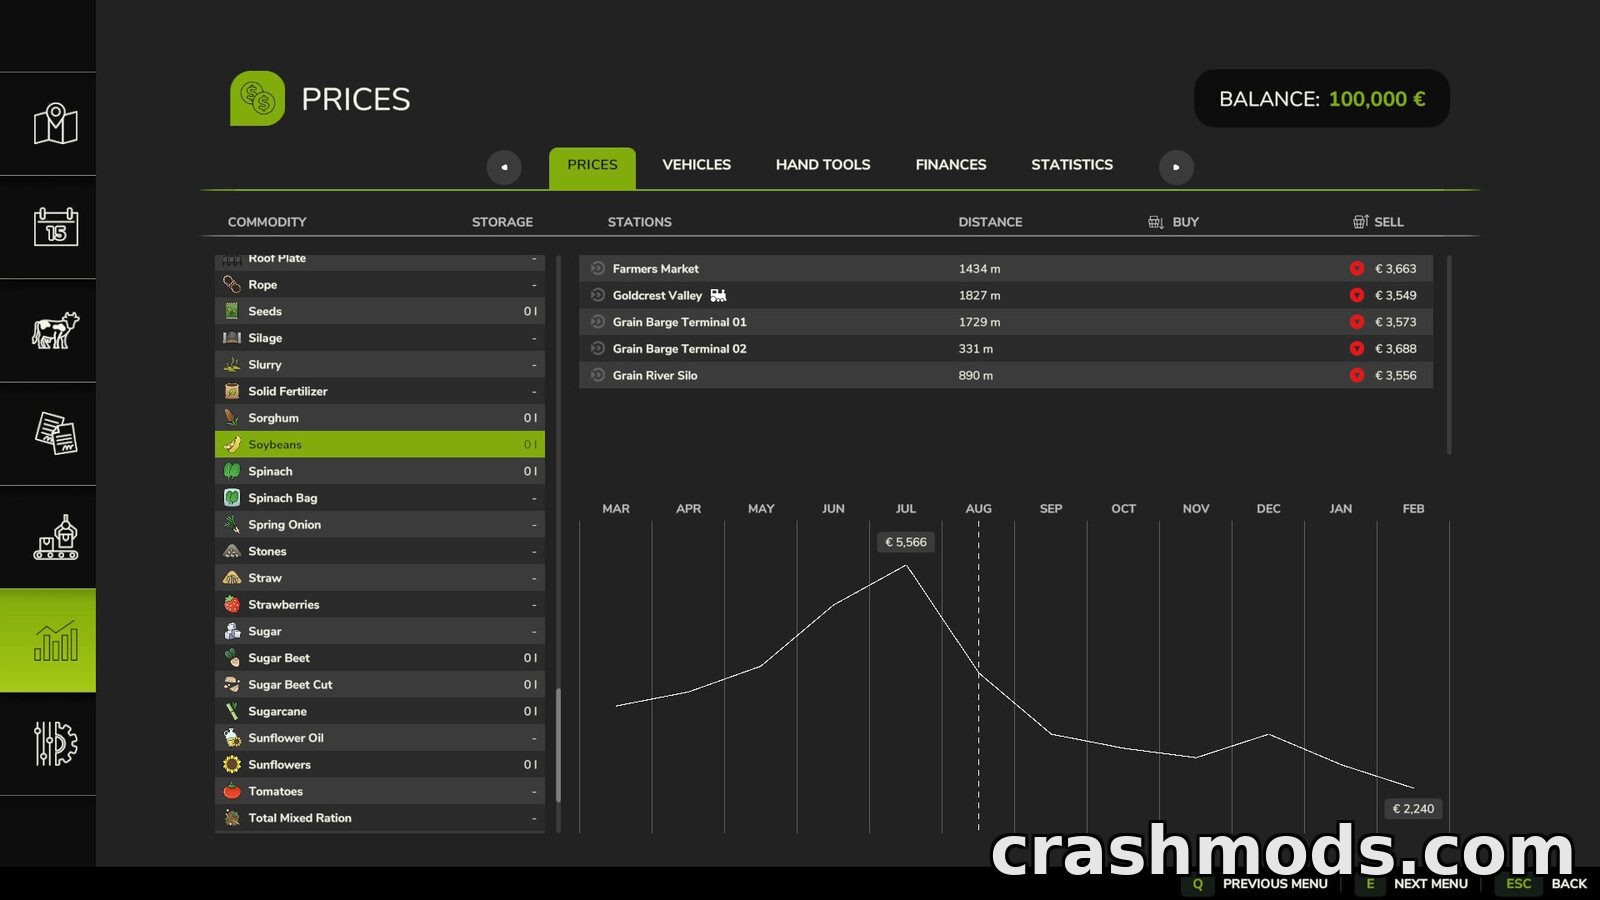Screen dimensions: 1600x900
Task: Select the Sugarcane commodity row
Action: (x=380, y=711)
